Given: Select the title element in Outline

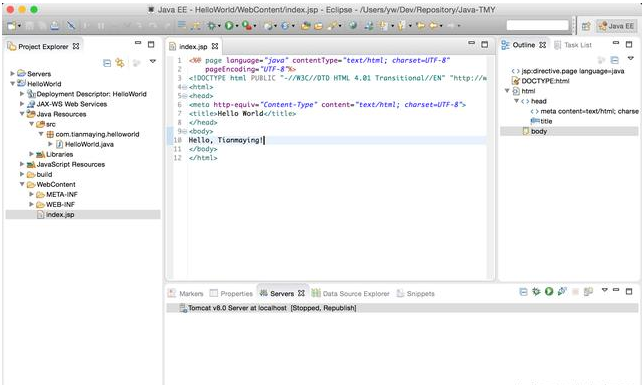Looking at the screenshot, I should coord(546,121).
